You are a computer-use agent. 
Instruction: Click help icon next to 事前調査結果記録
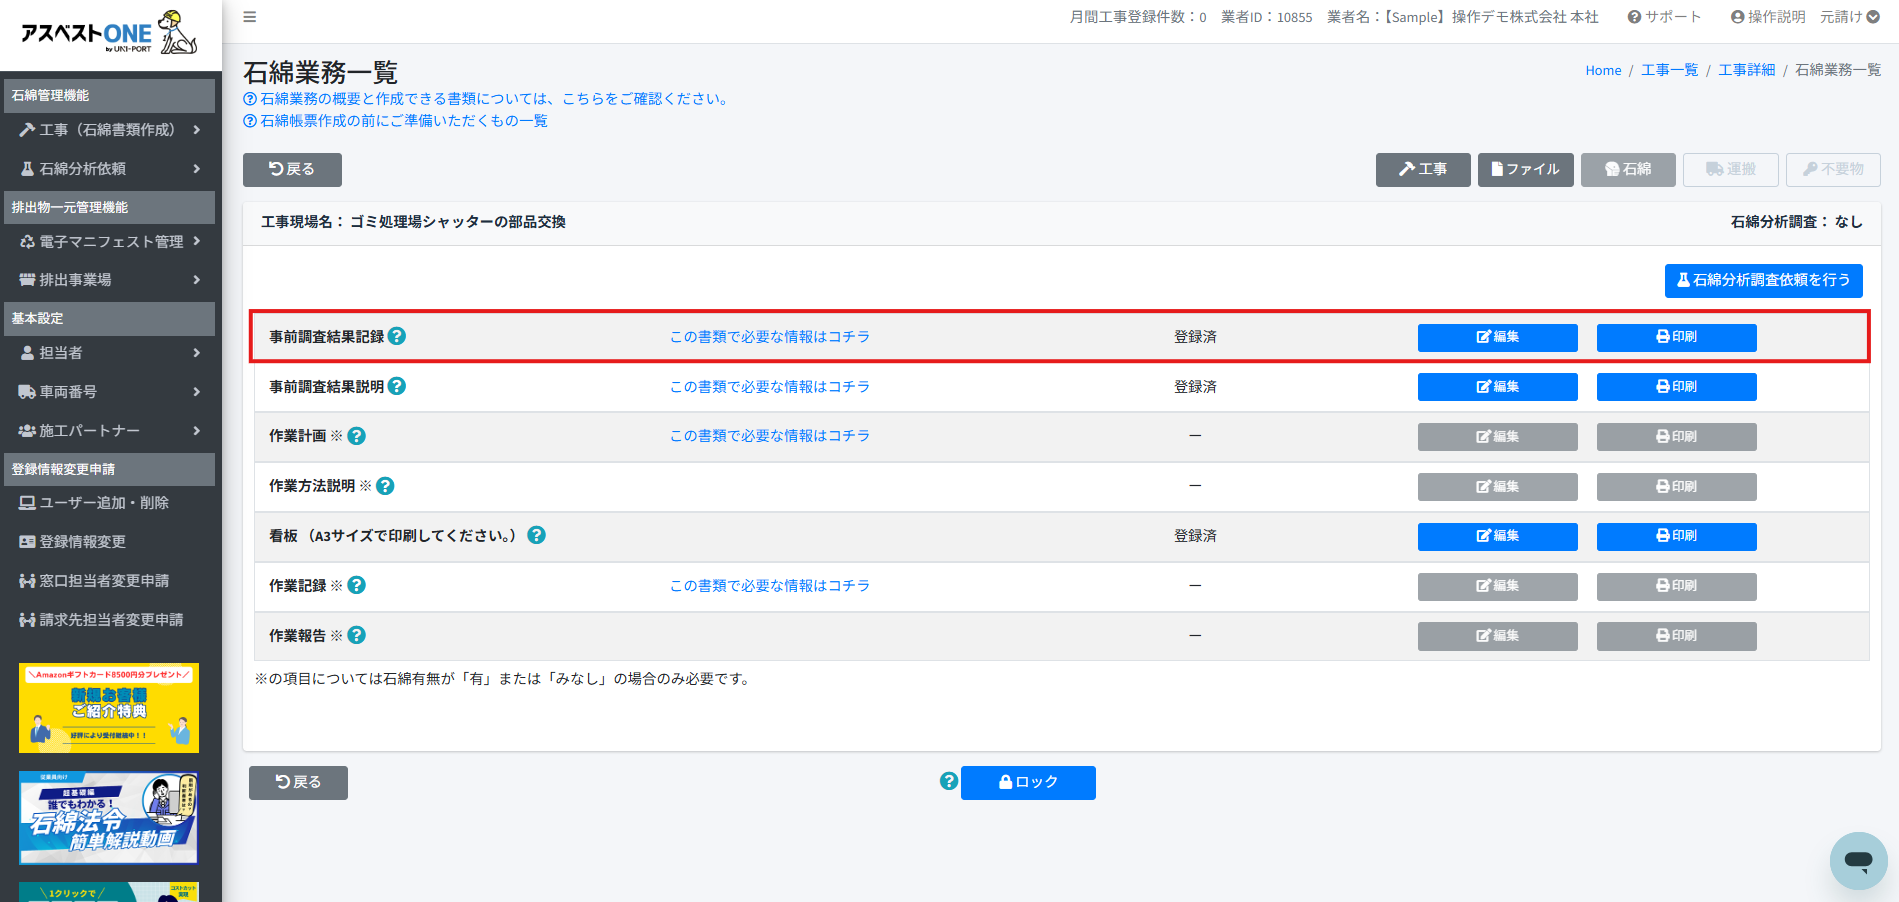tap(397, 336)
